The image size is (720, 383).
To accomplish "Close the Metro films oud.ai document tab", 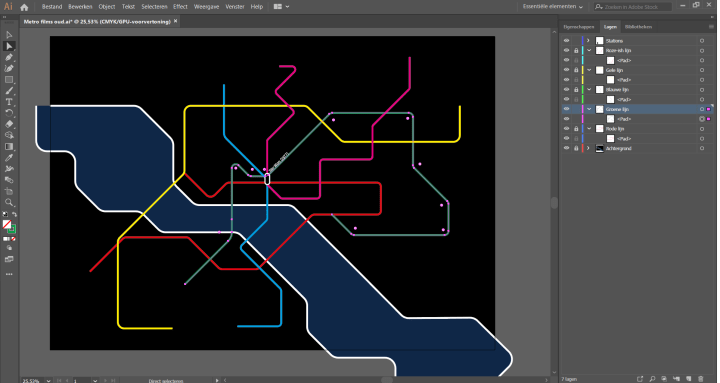I will point(175,21).
